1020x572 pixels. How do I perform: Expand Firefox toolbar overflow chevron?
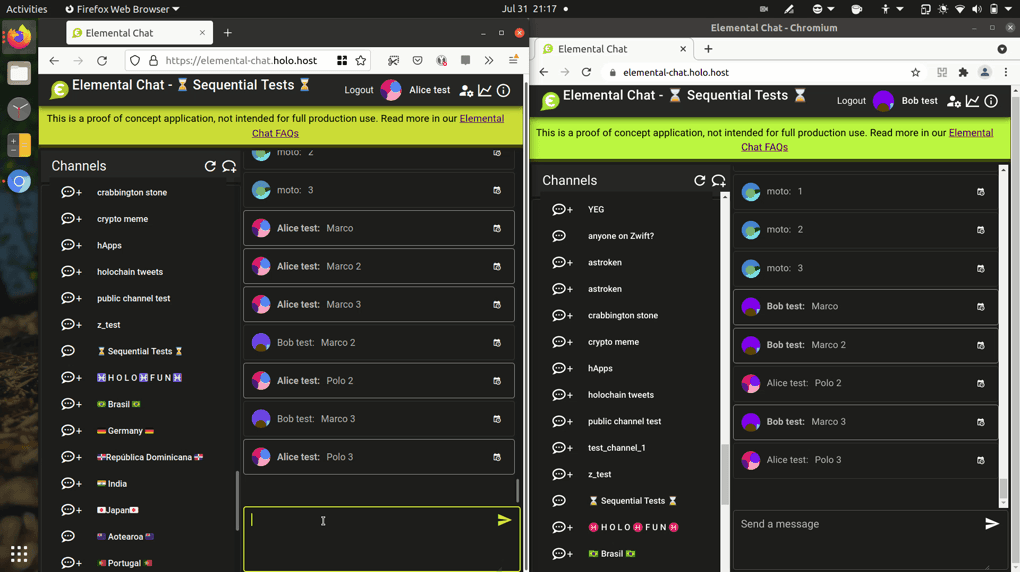click(x=489, y=61)
